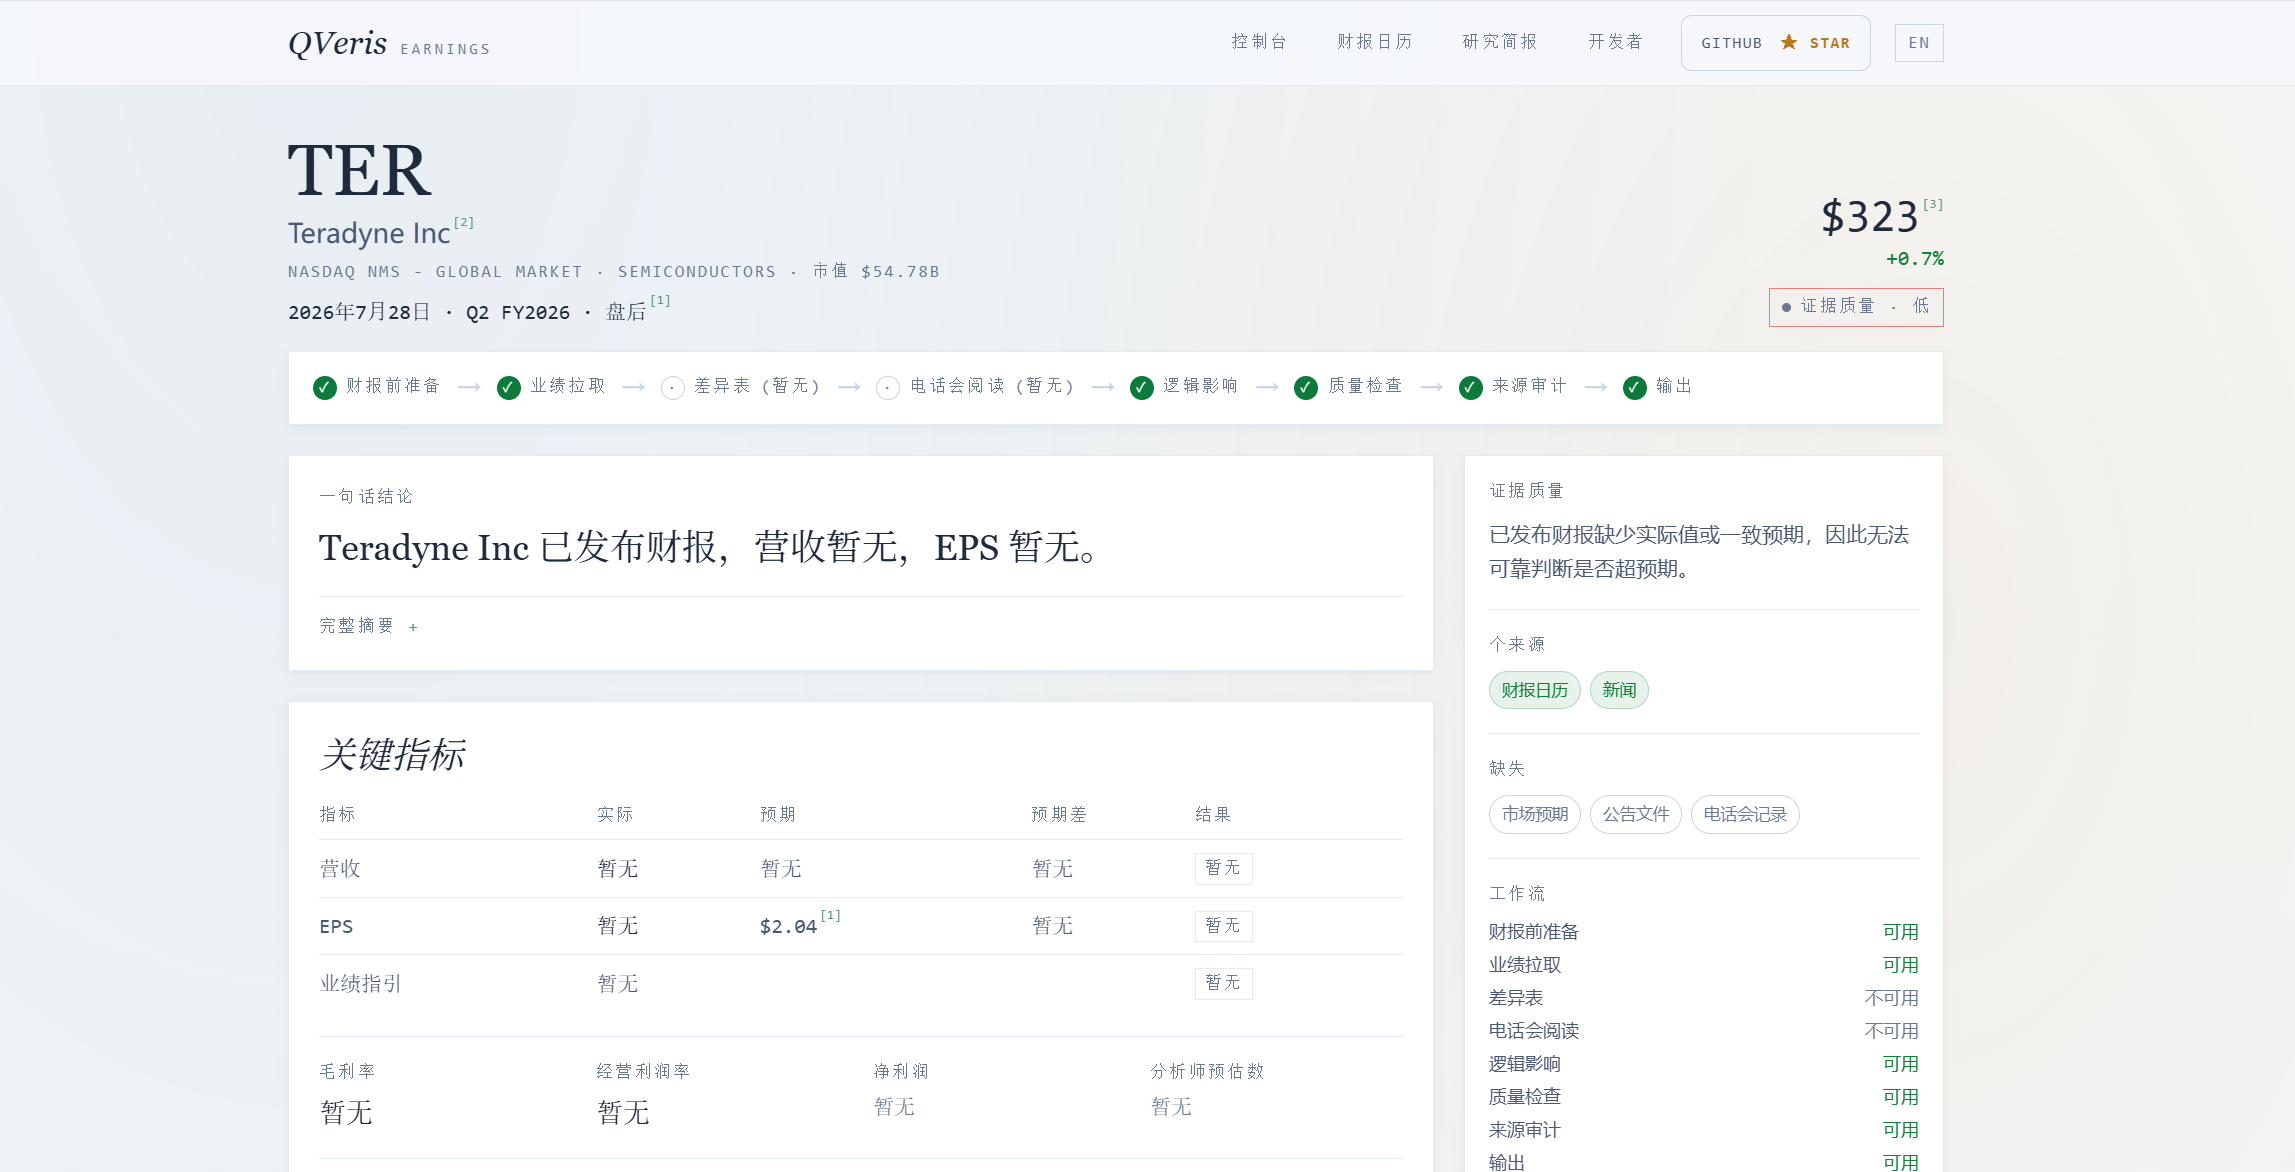Click the 市值 $54.78B market cap text
This screenshot has height=1172, width=2295.
[876, 271]
